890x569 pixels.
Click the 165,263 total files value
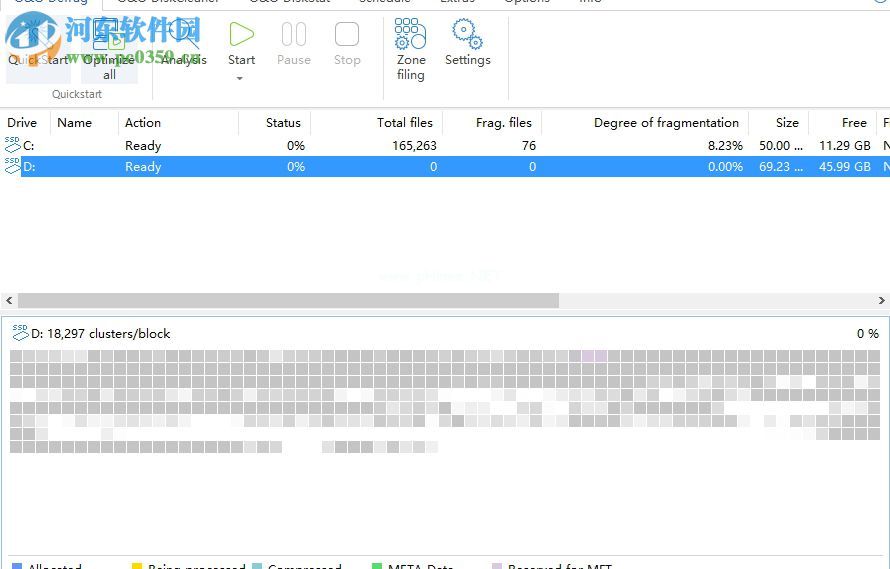pyautogui.click(x=414, y=146)
